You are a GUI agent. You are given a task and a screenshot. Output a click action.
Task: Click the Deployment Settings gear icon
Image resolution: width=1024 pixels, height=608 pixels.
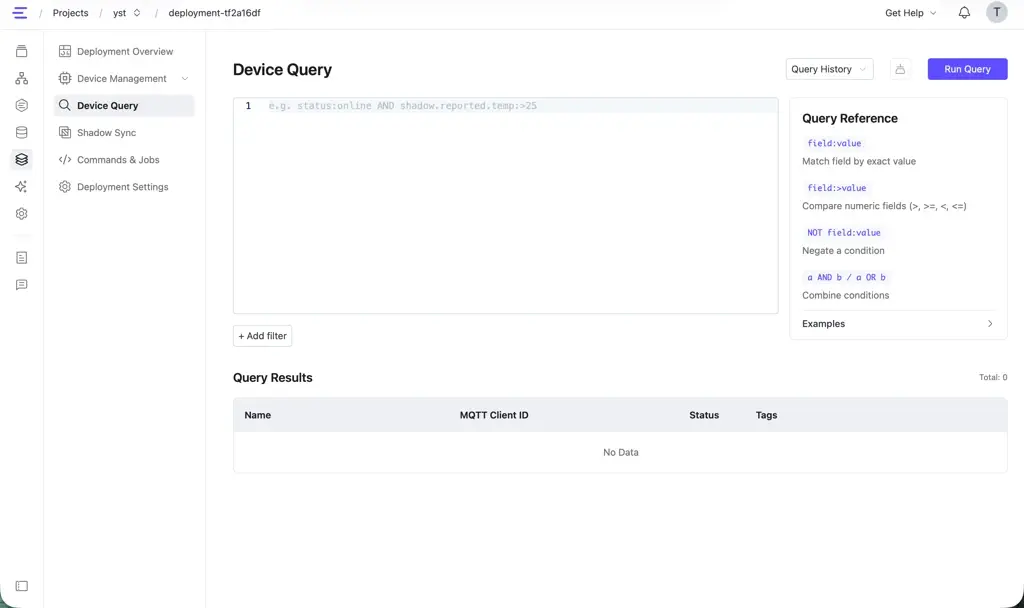65,187
